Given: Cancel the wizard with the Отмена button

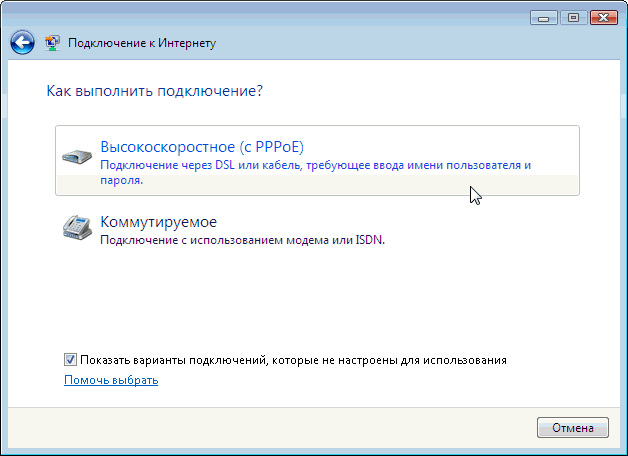Looking at the screenshot, I should (x=573, y=428).
